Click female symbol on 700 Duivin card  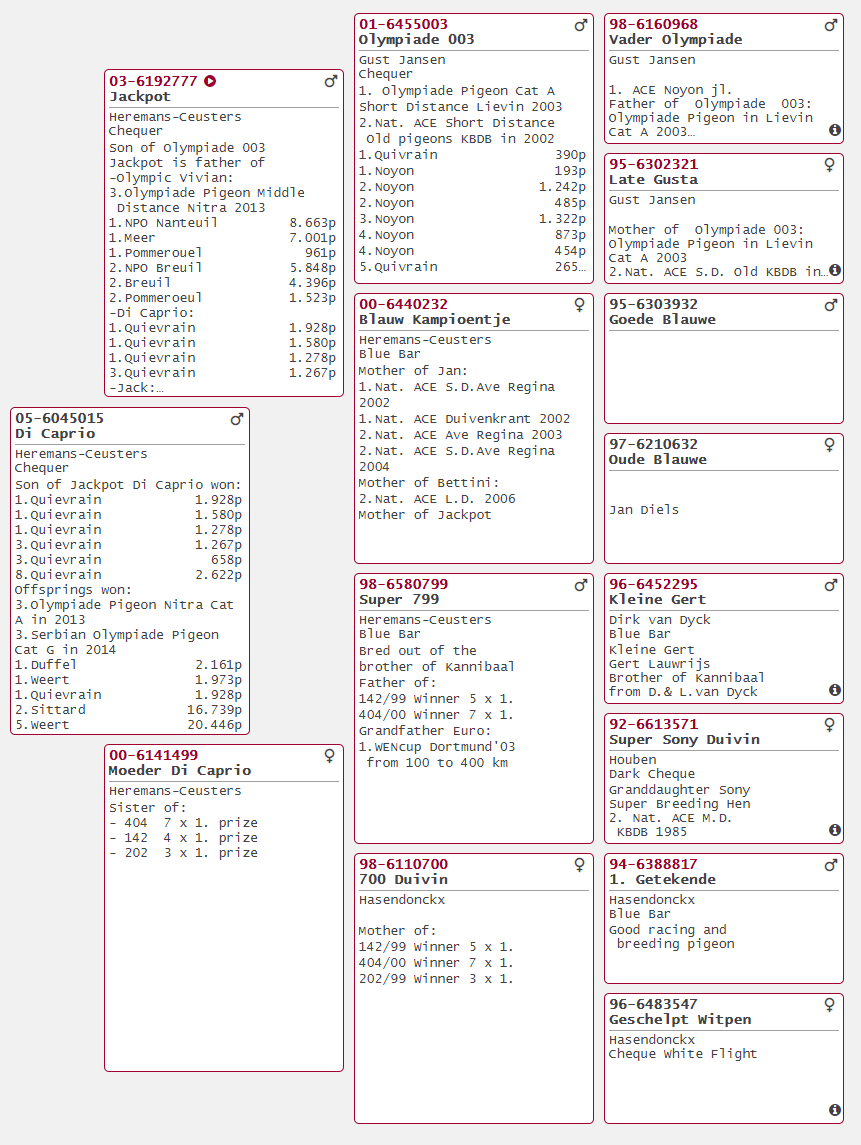pos(579,865)
